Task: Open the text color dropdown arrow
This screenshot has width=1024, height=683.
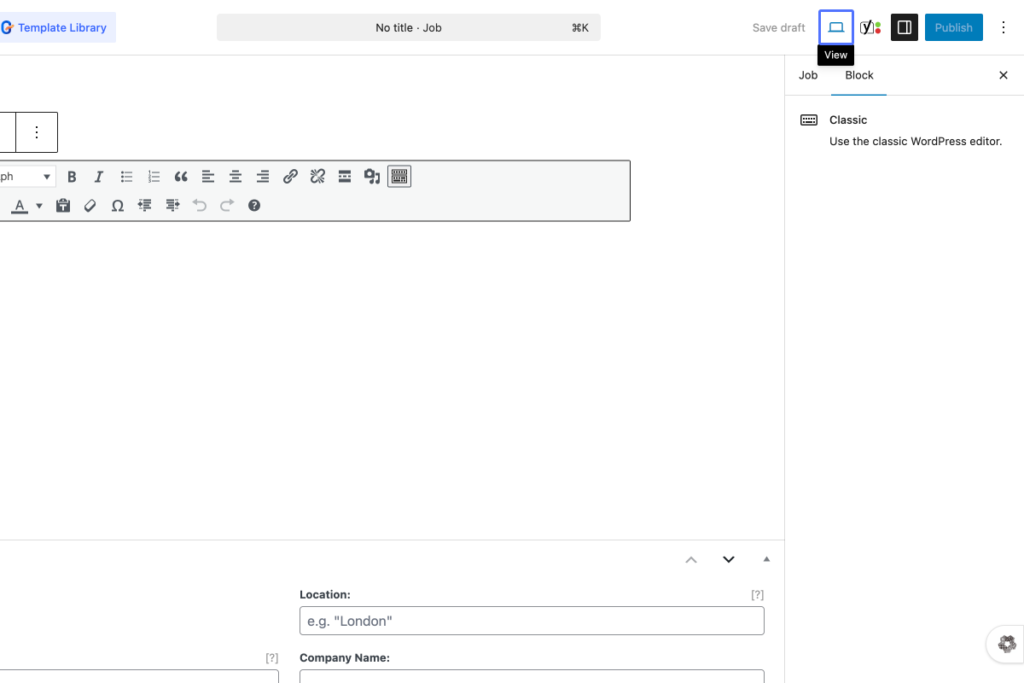Action: pyautogui.click(x=39, y=206)
